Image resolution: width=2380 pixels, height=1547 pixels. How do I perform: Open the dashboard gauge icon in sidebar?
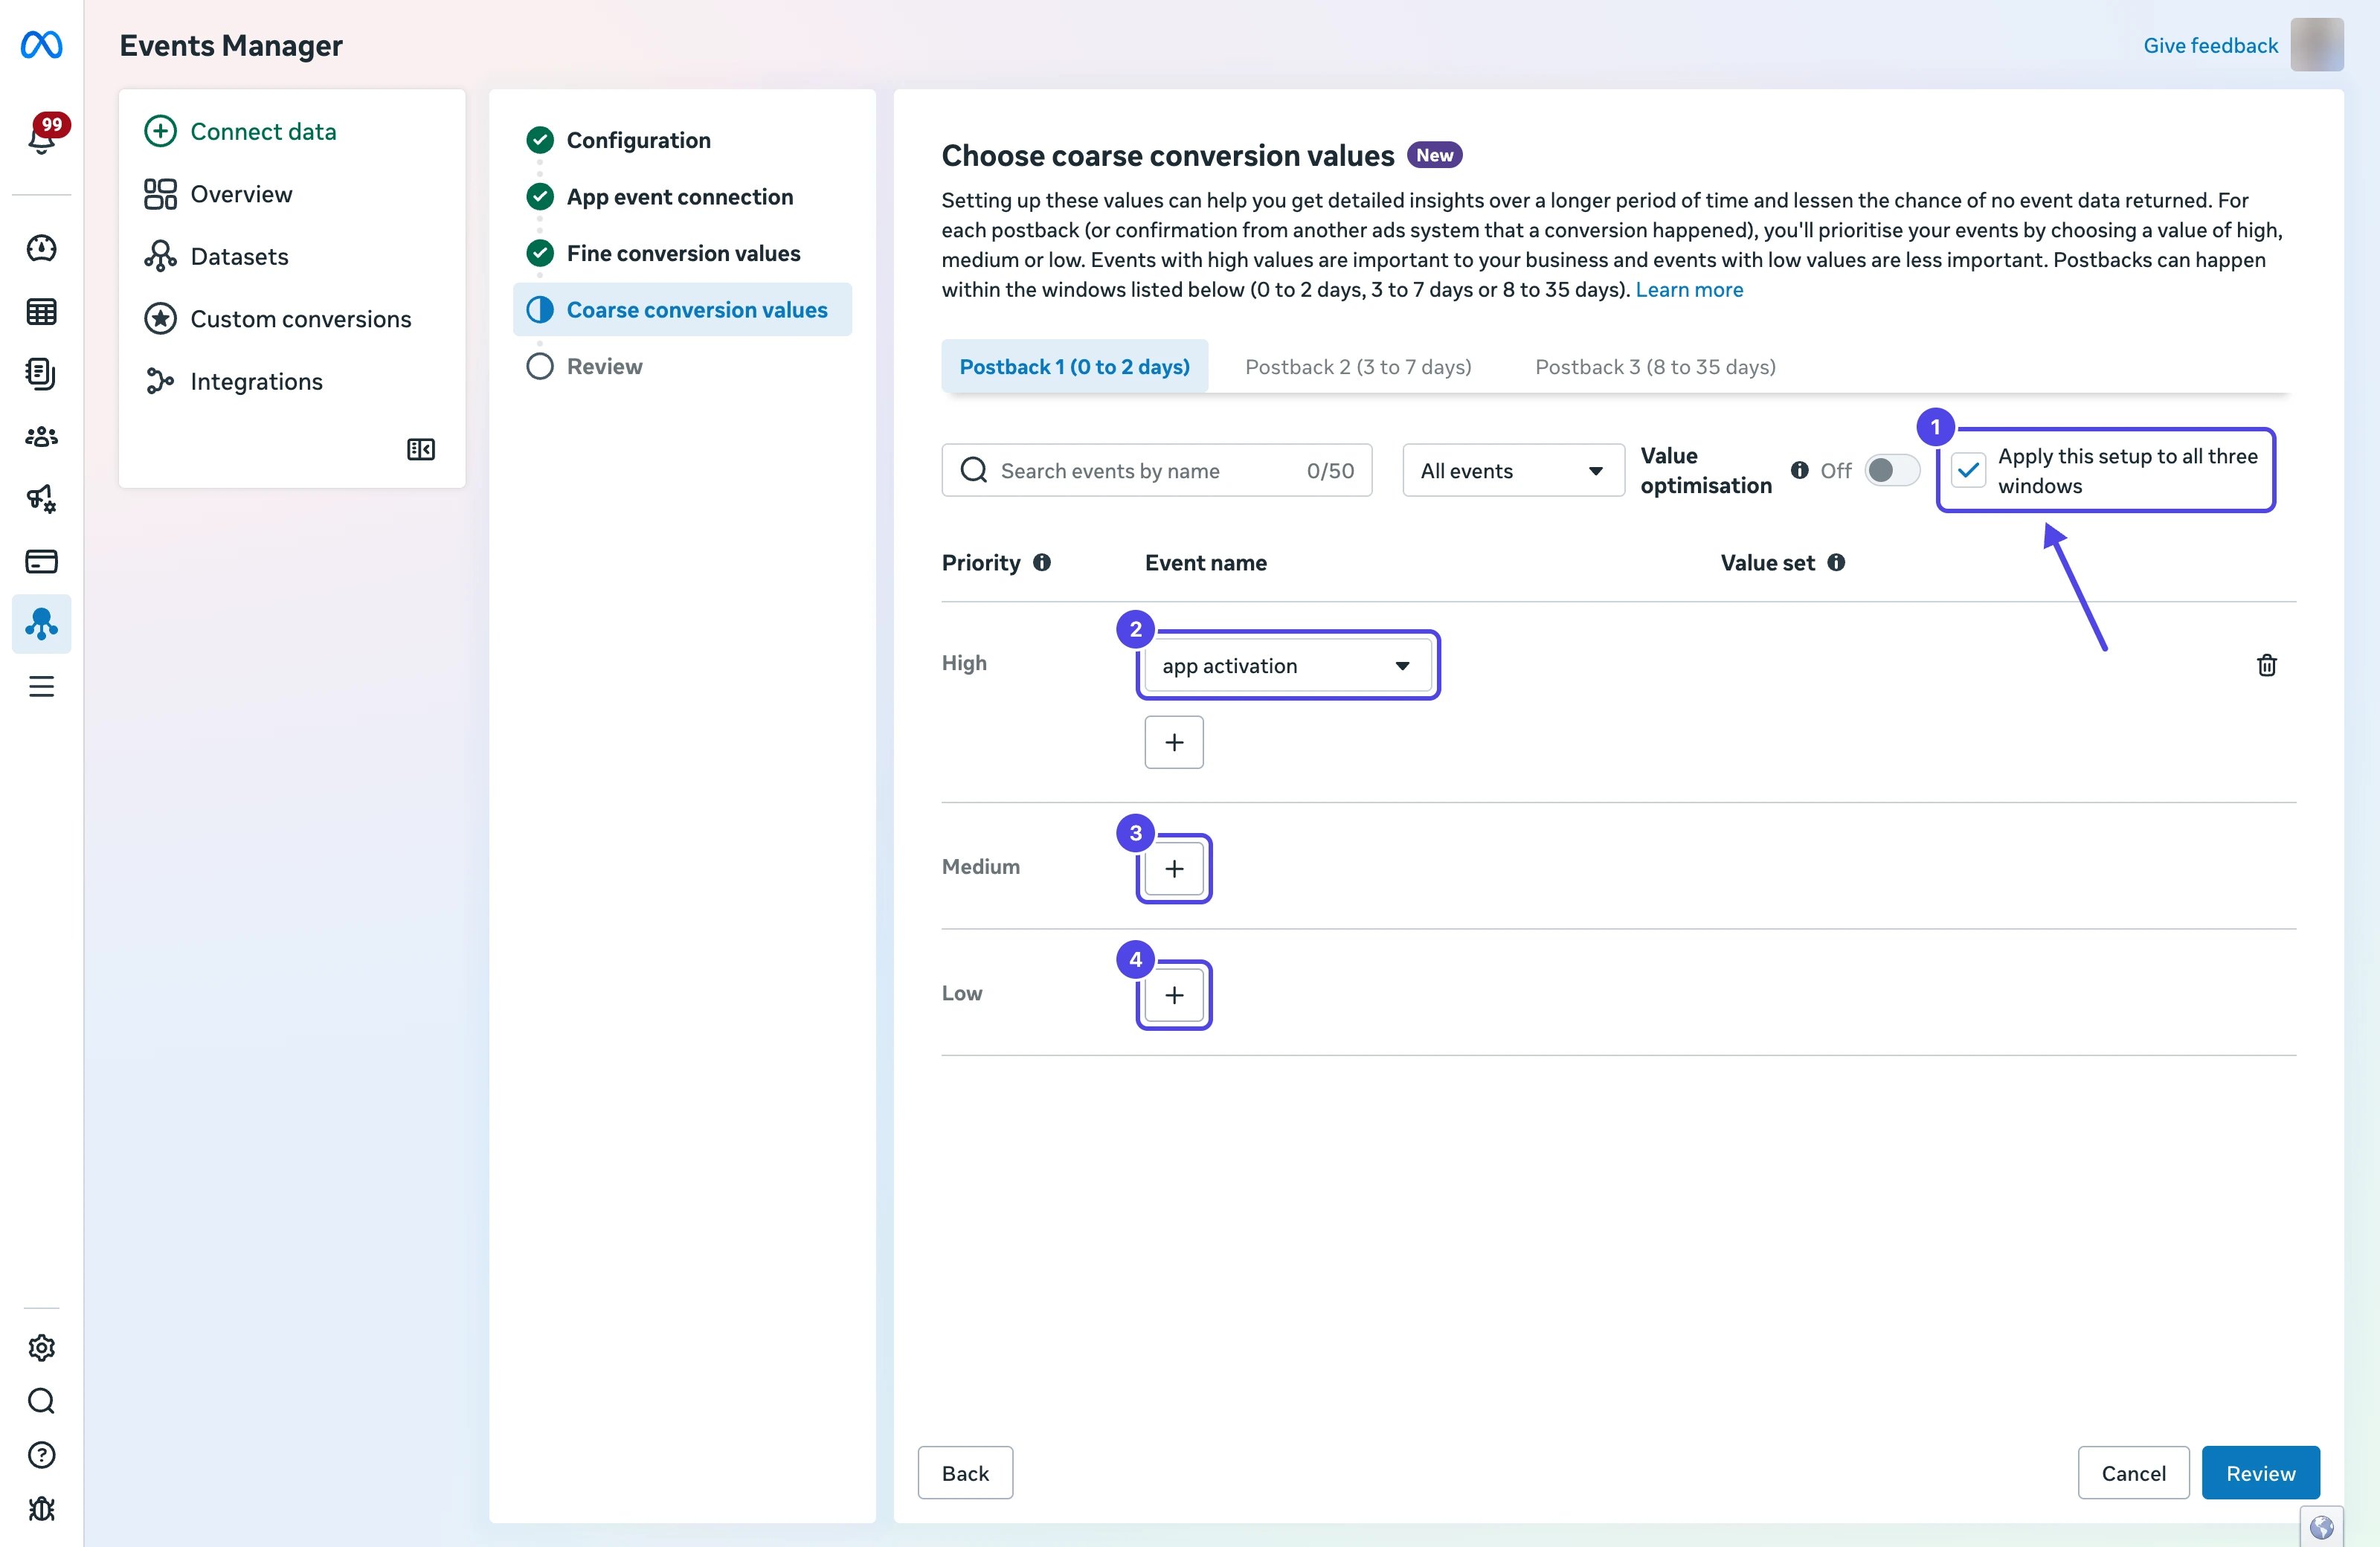point(41,248)
